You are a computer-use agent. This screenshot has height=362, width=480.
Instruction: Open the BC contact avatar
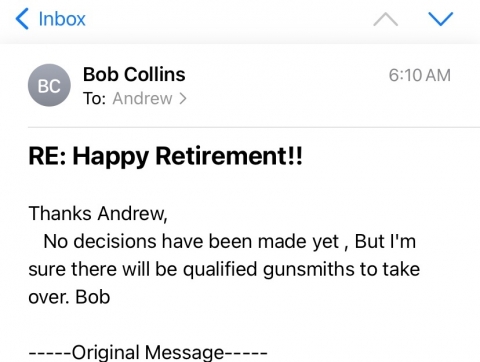pyautogui.click(x=49, y=85)
